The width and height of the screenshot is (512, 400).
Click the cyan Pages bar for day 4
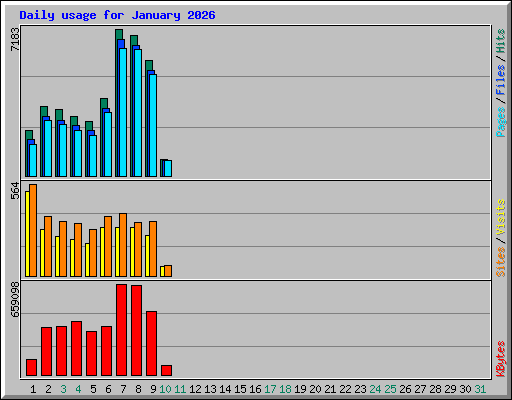click(x=78, y=153)
